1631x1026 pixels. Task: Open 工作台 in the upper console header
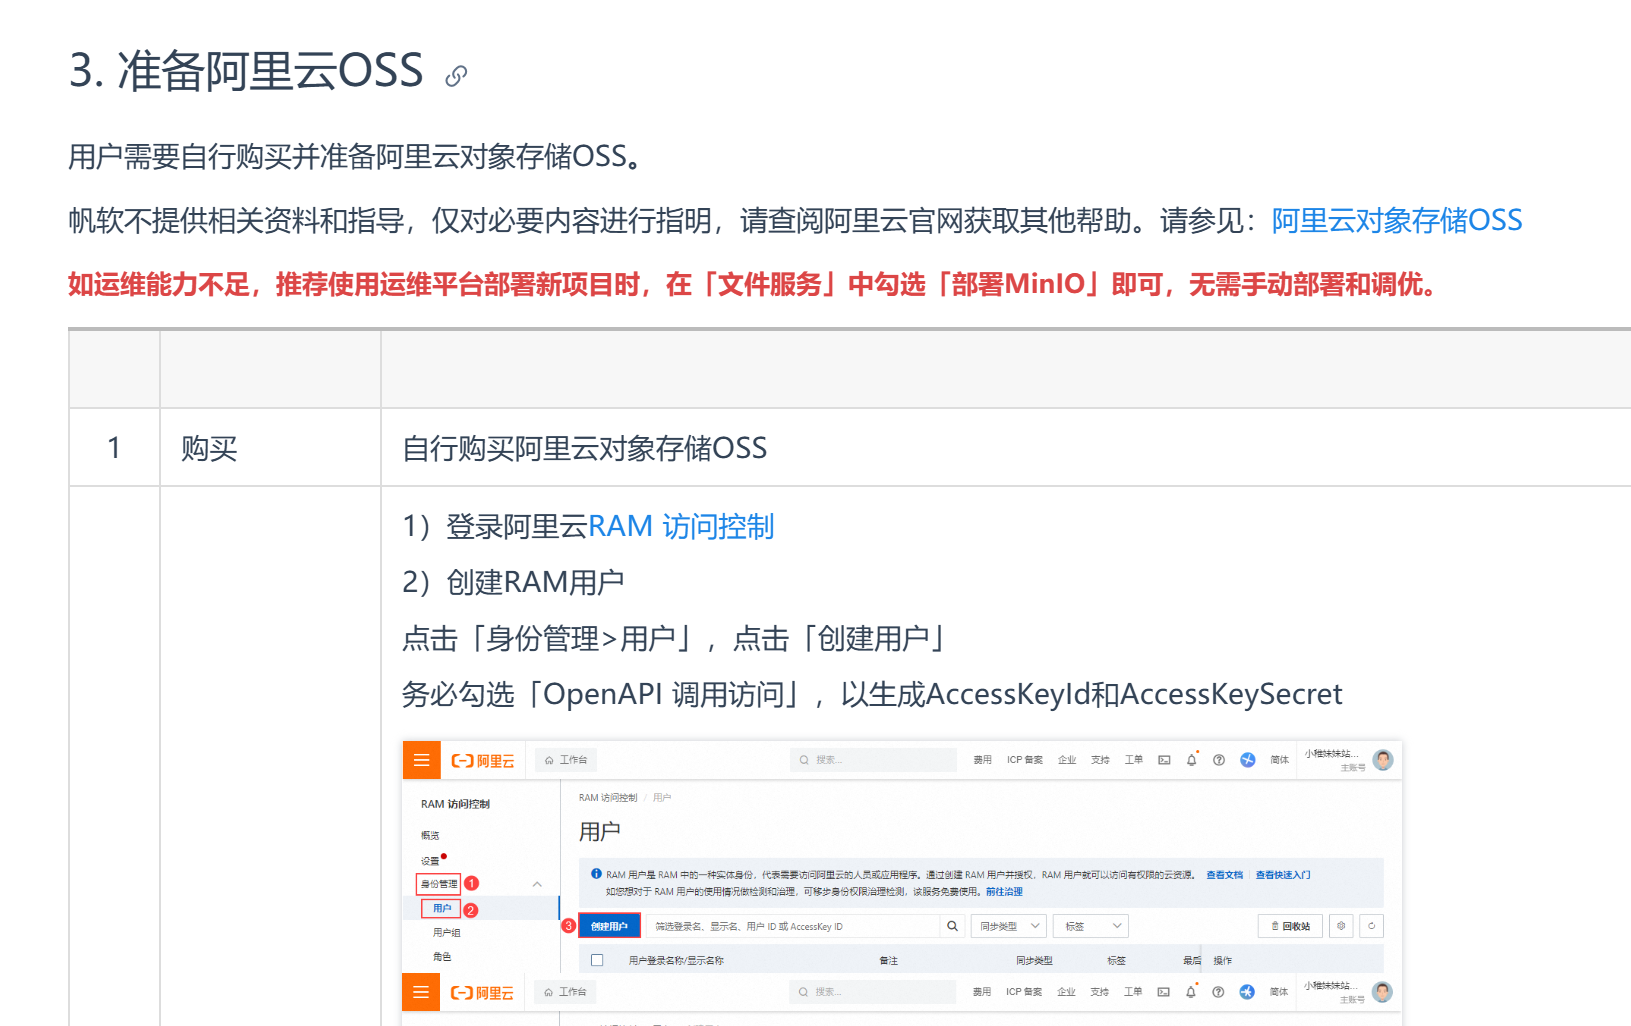tap(566, 760)
